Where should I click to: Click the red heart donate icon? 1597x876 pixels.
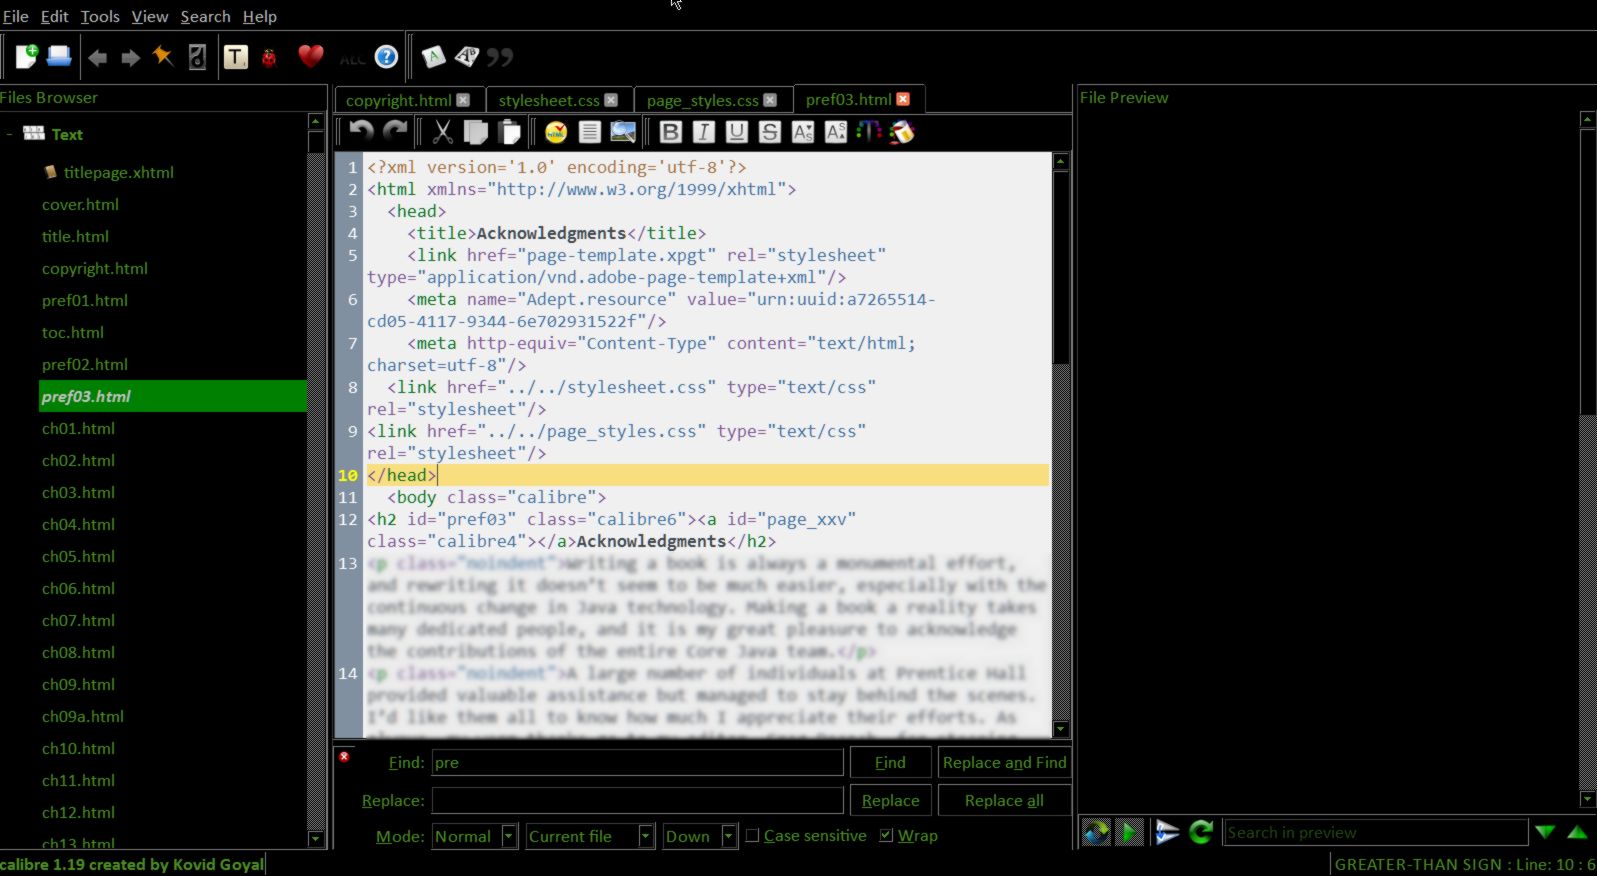[x=311, y=57]
